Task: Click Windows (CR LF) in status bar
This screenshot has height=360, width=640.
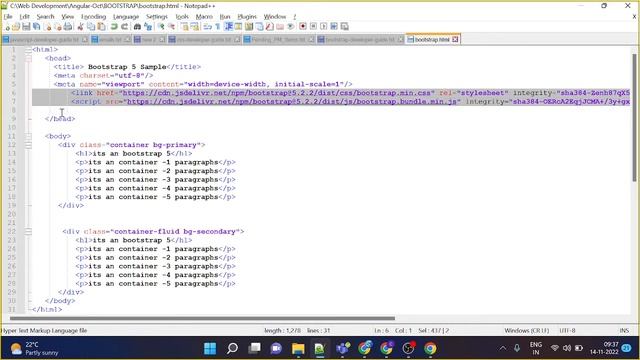Action: 527,331
